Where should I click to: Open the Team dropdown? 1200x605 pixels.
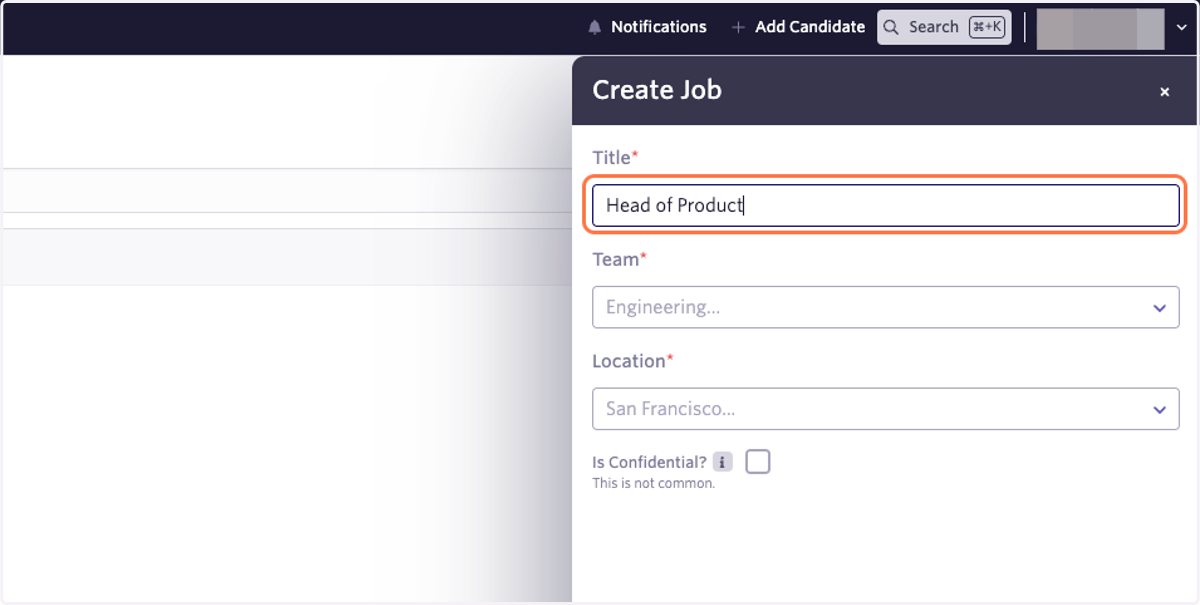(886, 307)
